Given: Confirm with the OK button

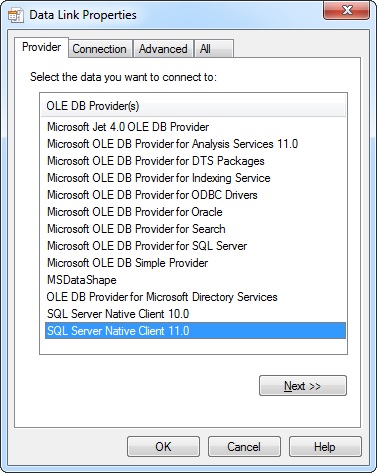Looking at the screenshot, I should pyautogui.click(x=163, y=447).
